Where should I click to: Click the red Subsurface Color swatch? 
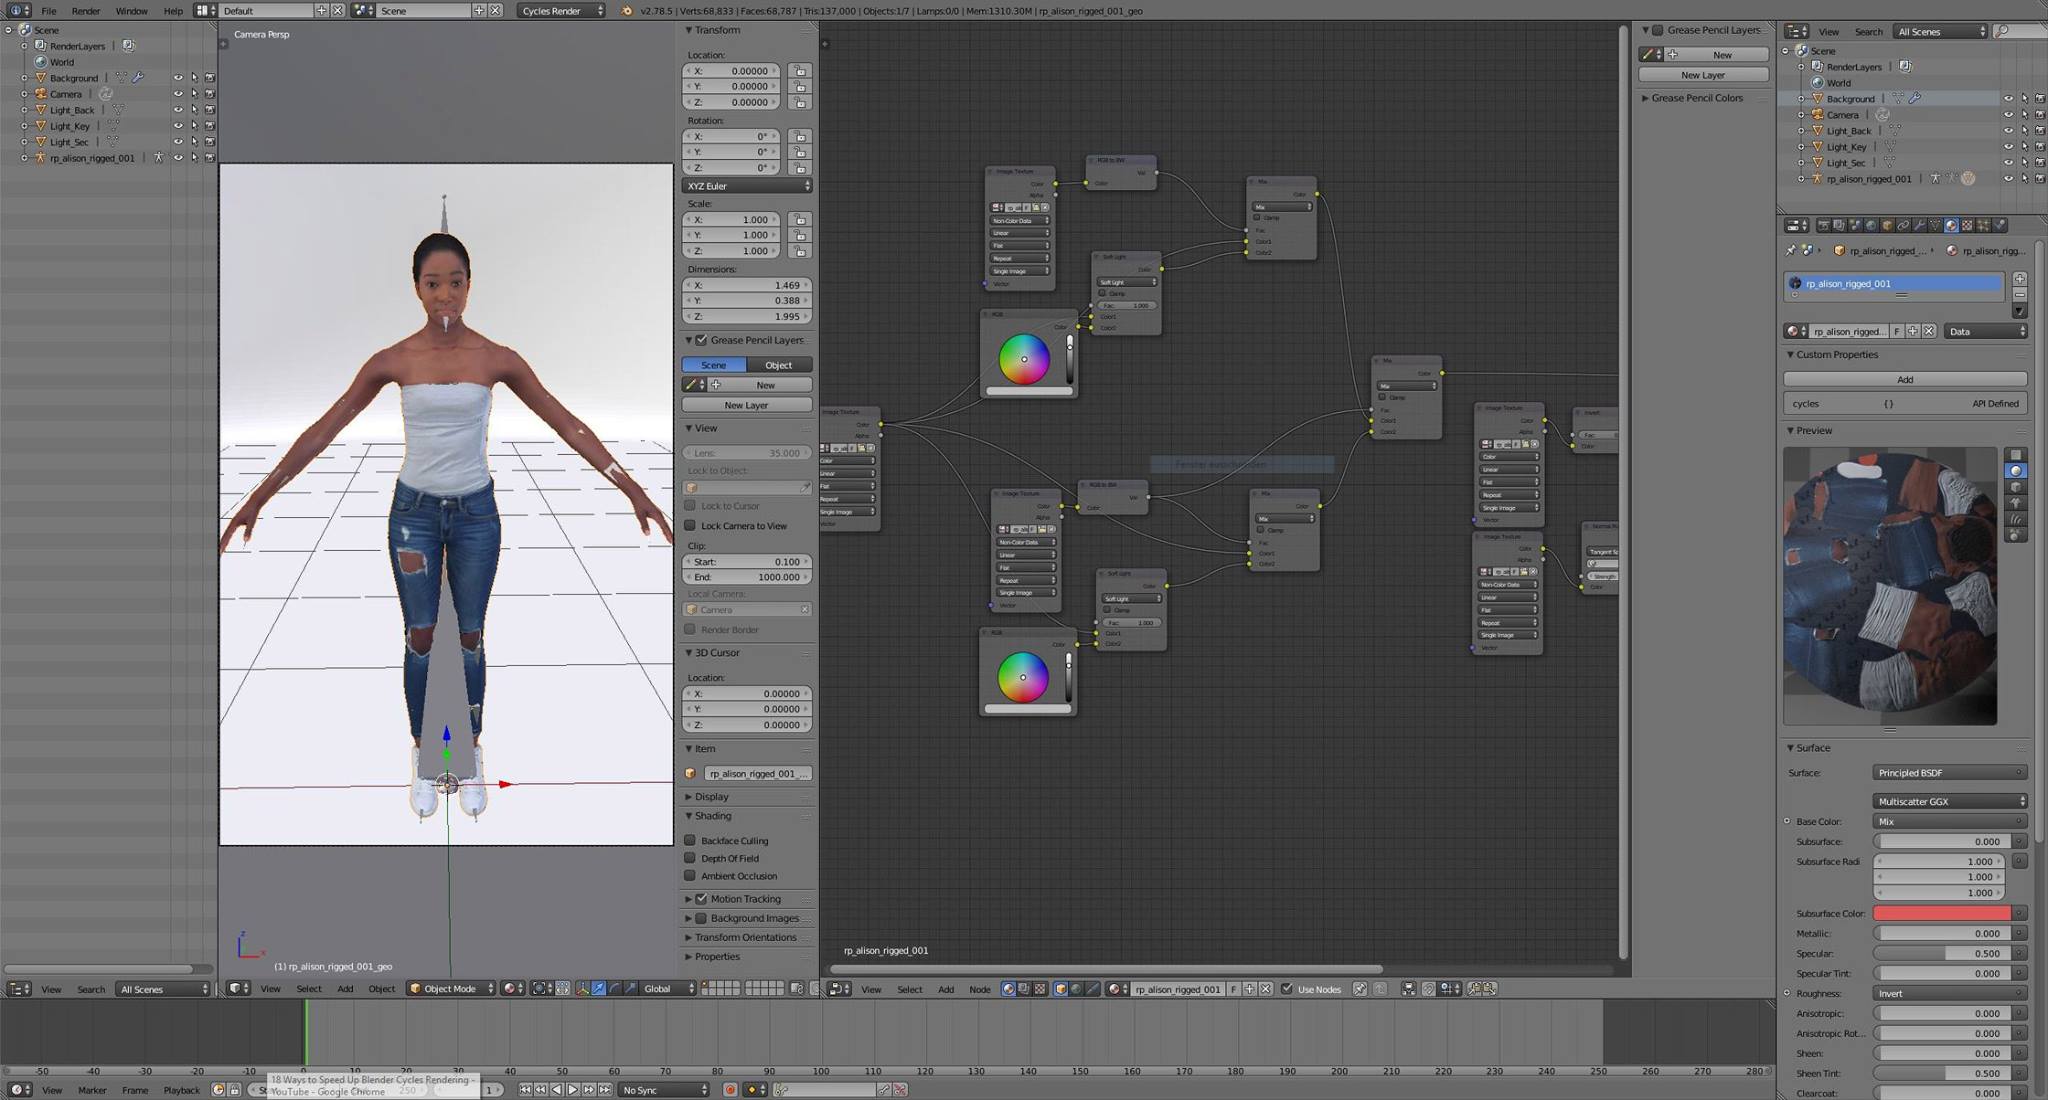[x=1941, y=913]
